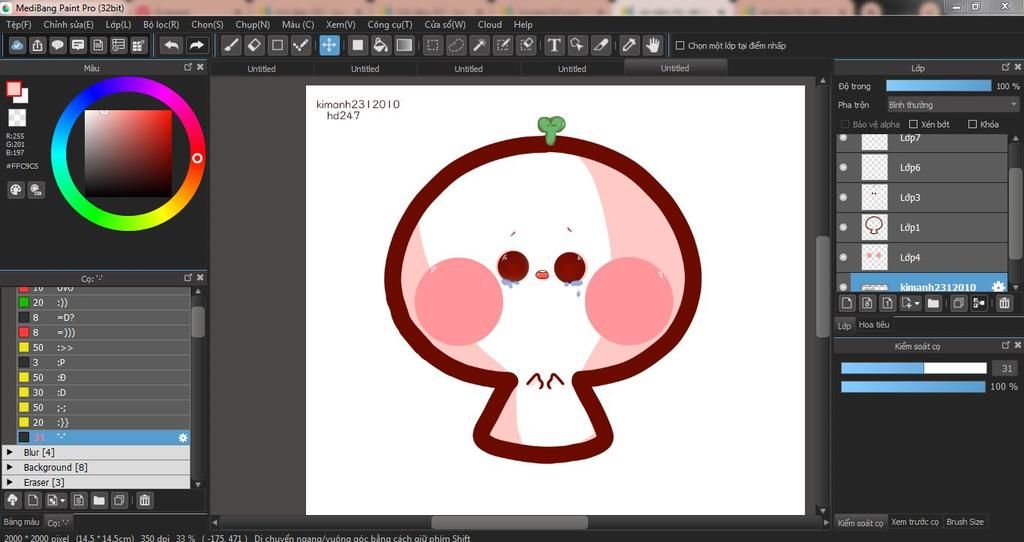1024x542 pixels.
Task: Select the ':P' brush row
Action: click(103, 362)
